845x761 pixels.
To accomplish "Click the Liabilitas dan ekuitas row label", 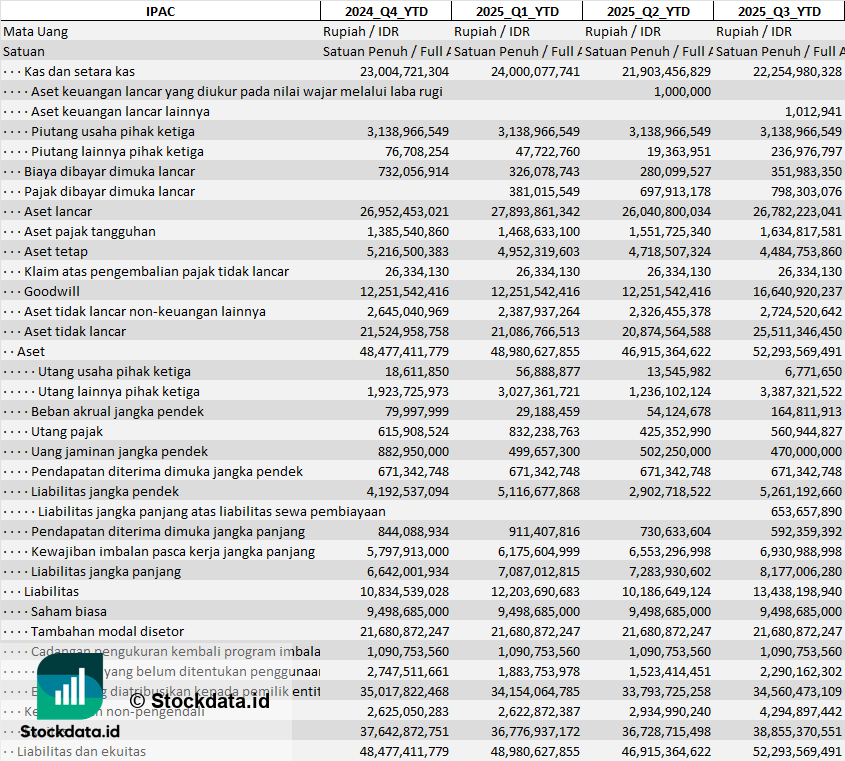I will pyautogui.click(x=81, y=751).
